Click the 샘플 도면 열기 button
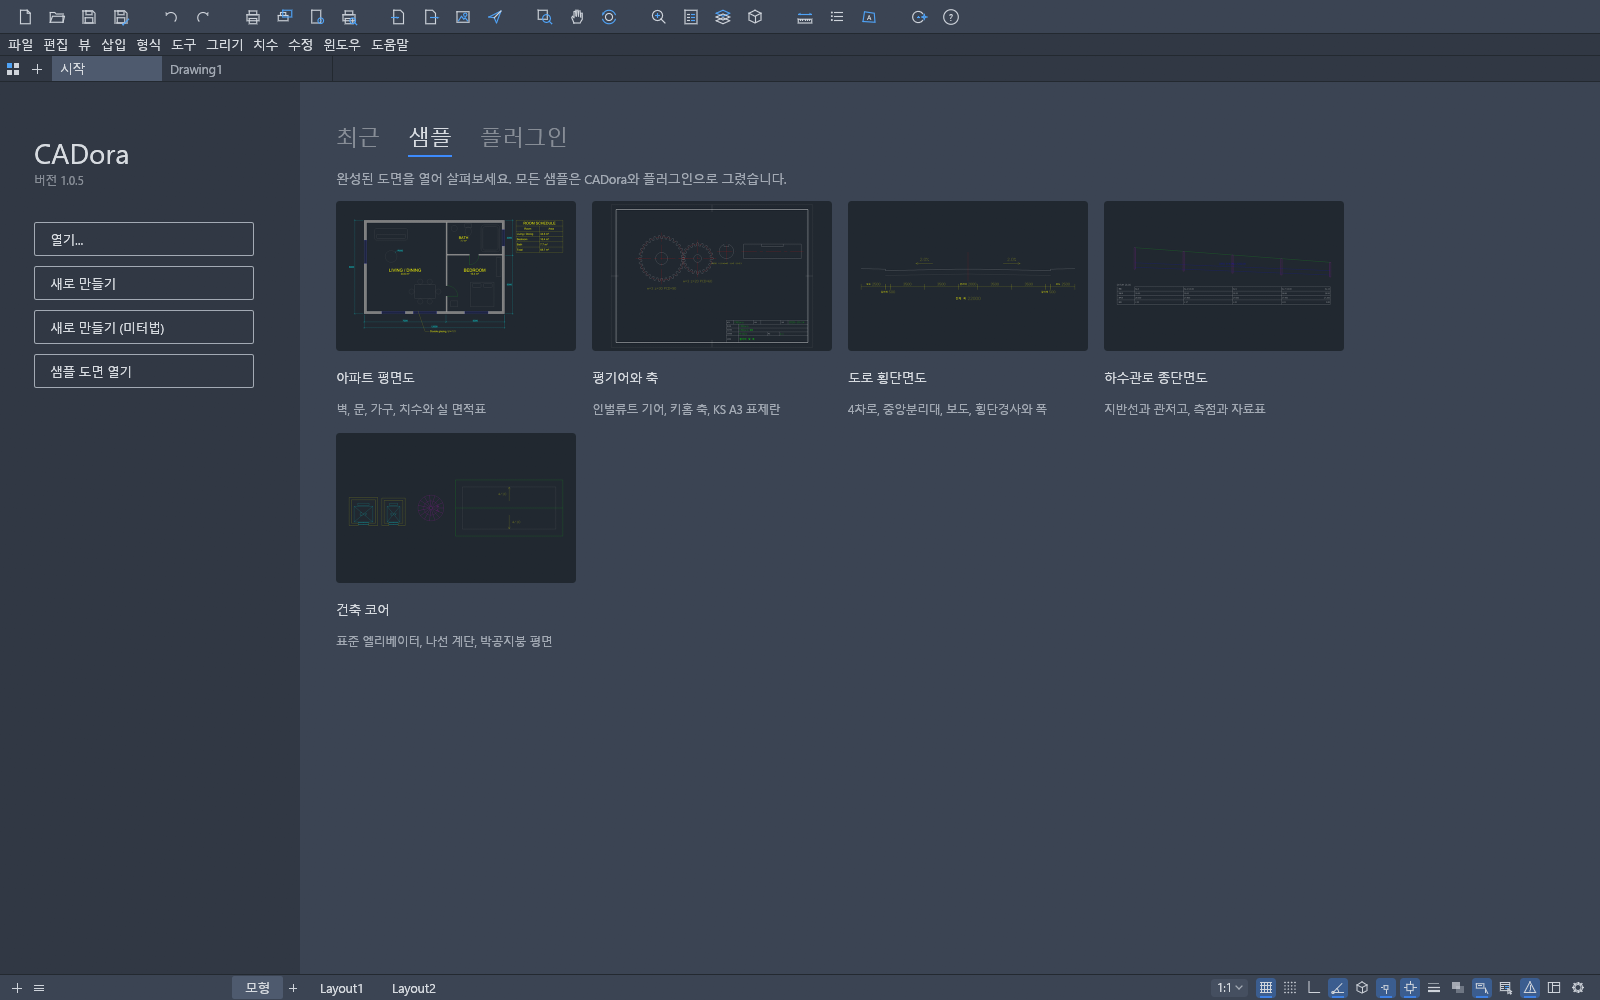 144,371
